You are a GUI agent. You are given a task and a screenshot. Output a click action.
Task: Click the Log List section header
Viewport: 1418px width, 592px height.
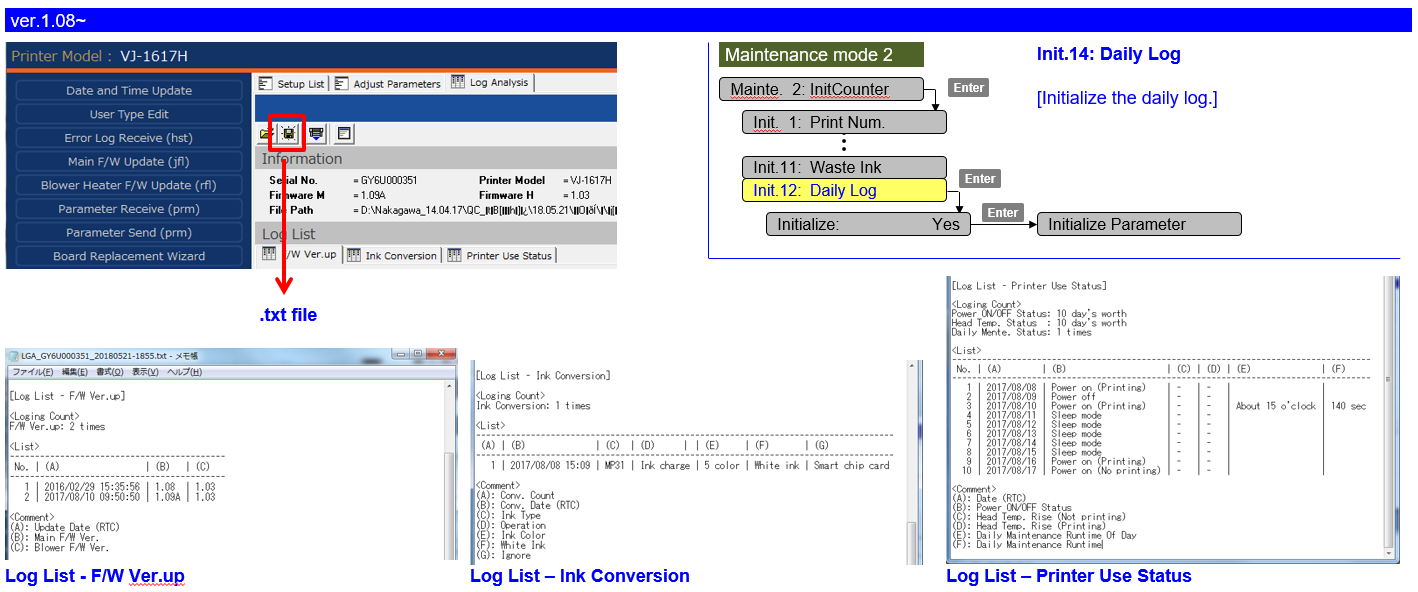(436, 233)
